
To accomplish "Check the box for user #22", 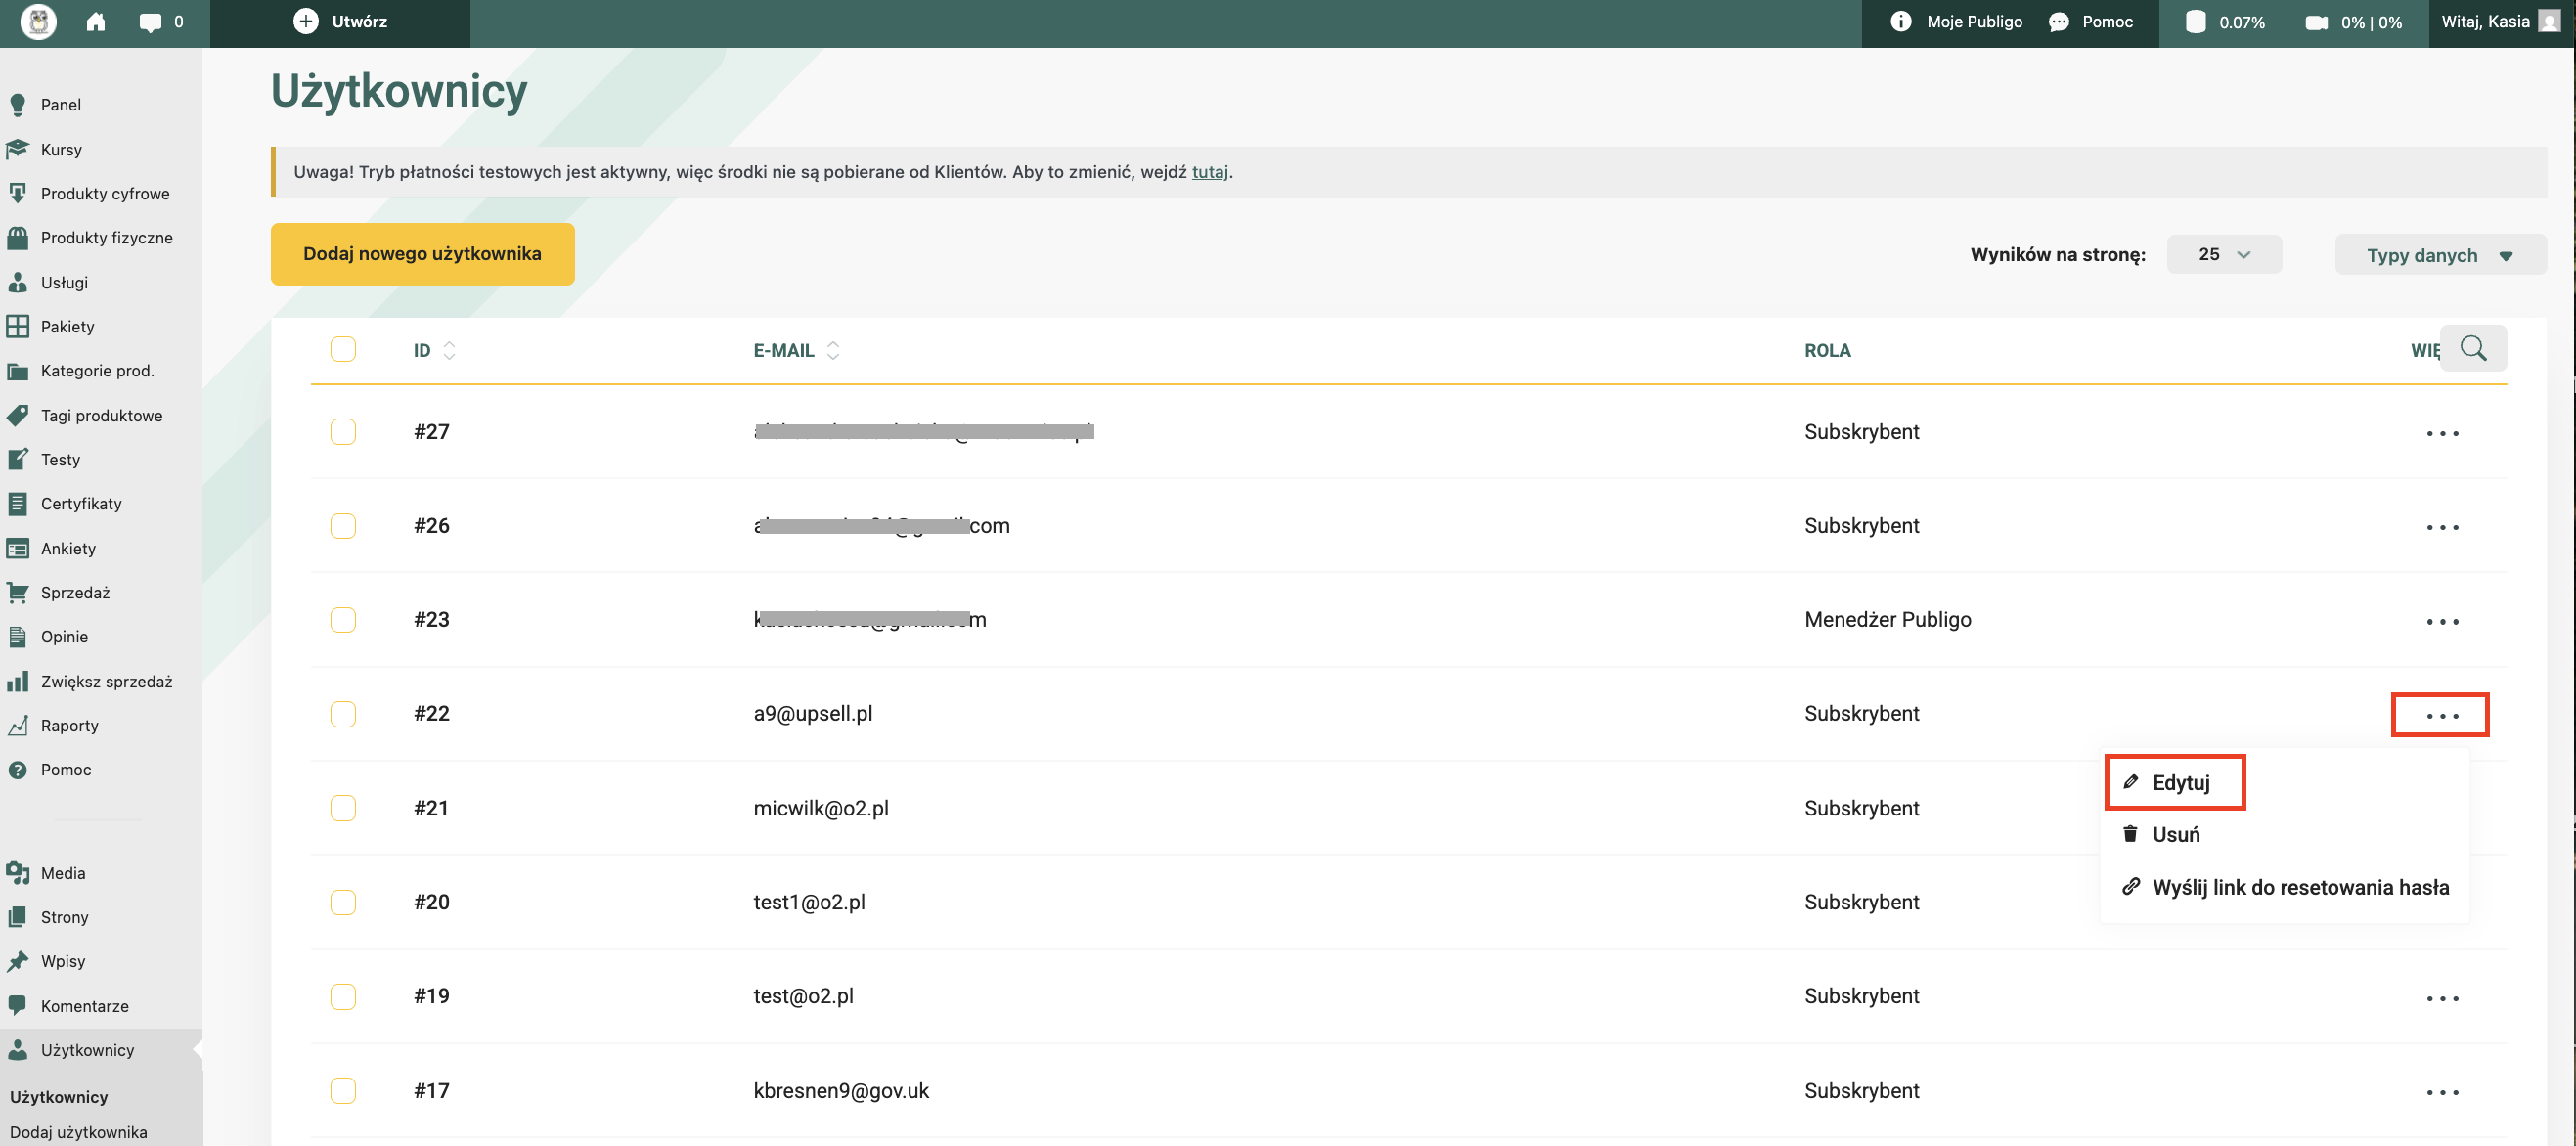I will click(x=343, y=713).
